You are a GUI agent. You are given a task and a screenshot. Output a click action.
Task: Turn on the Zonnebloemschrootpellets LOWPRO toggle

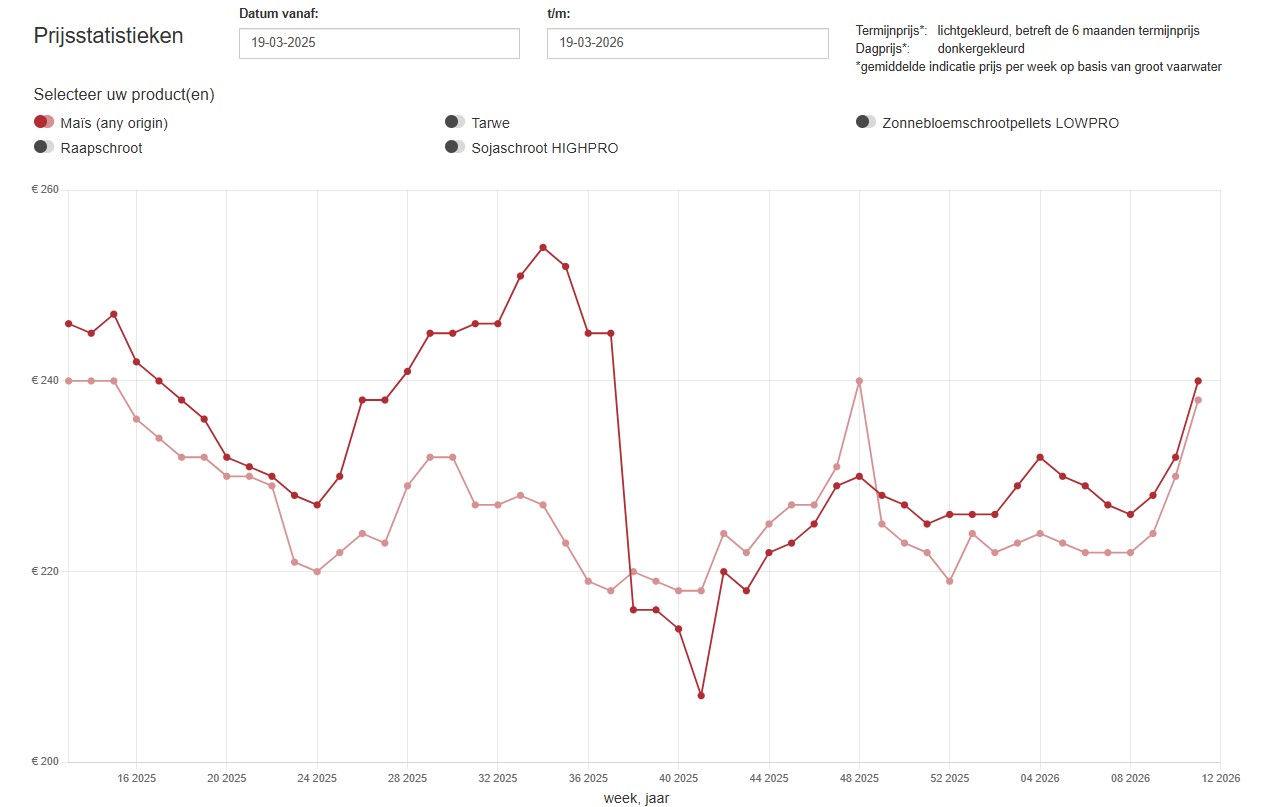tap(866, 122)
